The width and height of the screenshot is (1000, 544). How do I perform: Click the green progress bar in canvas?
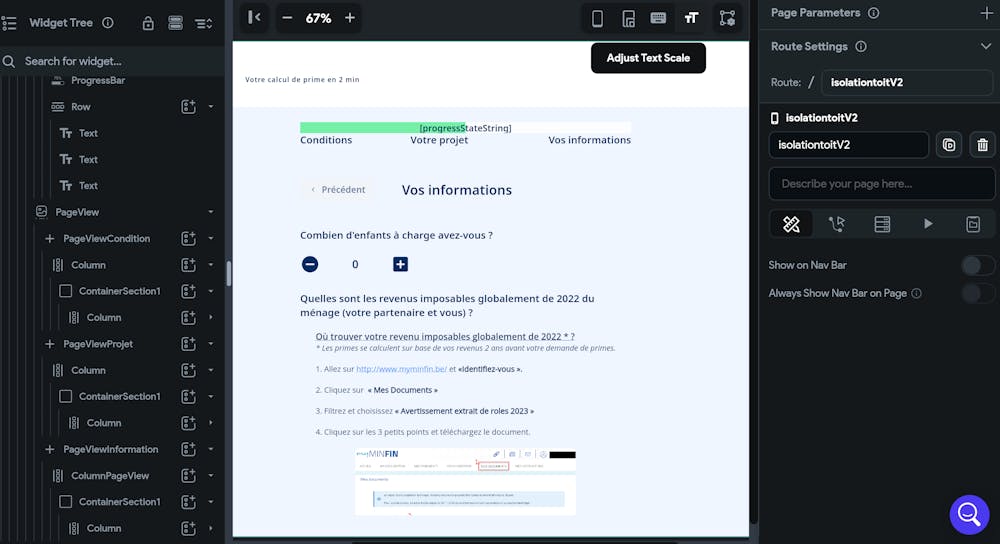383,128
